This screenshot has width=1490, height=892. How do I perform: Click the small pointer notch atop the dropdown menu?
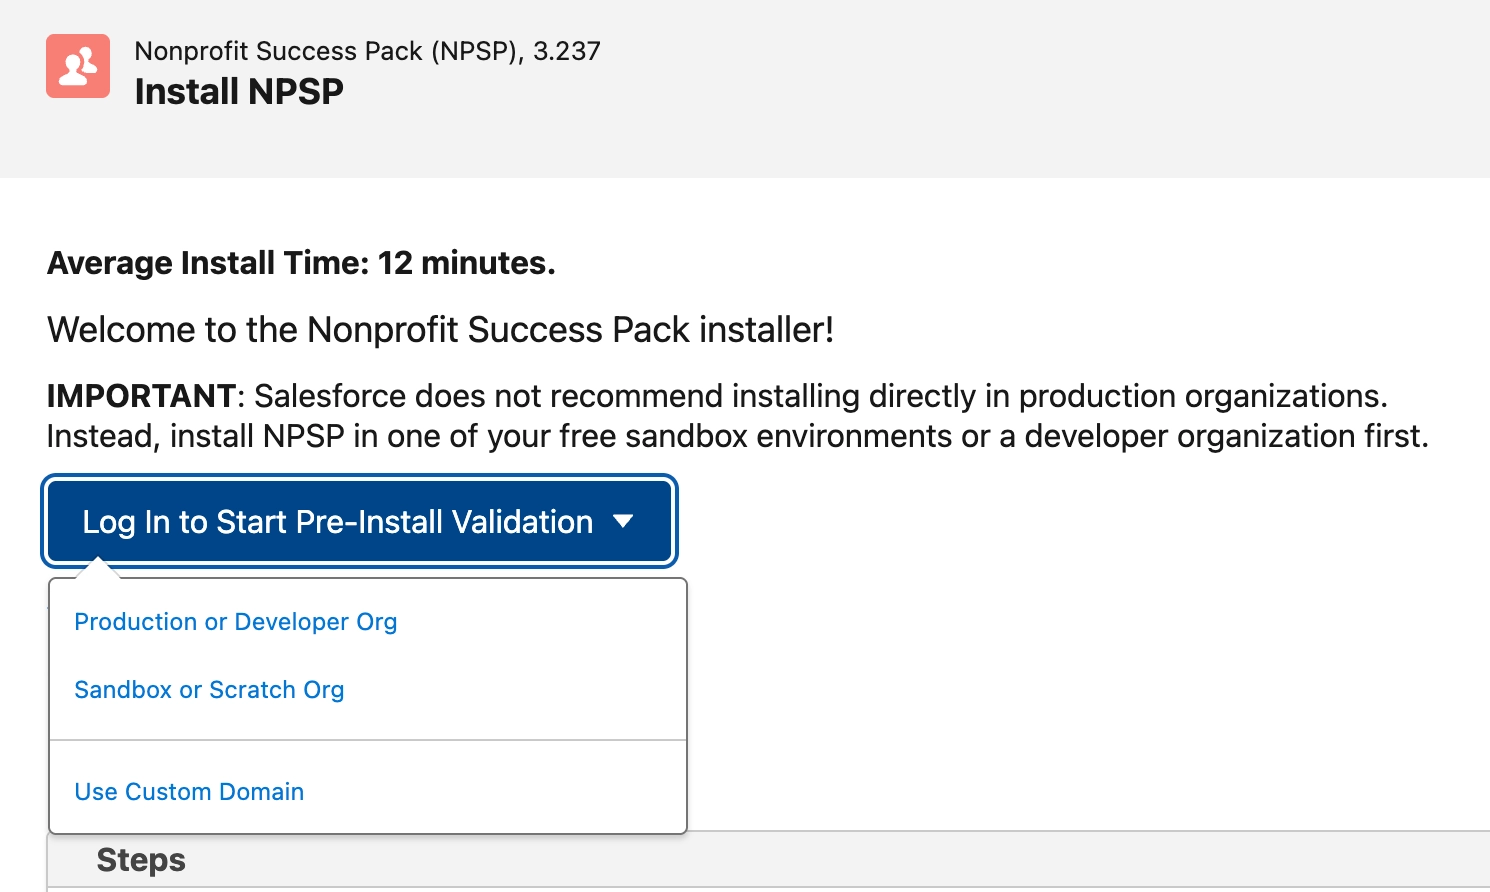pyautogui.click(x=97, y=569)
